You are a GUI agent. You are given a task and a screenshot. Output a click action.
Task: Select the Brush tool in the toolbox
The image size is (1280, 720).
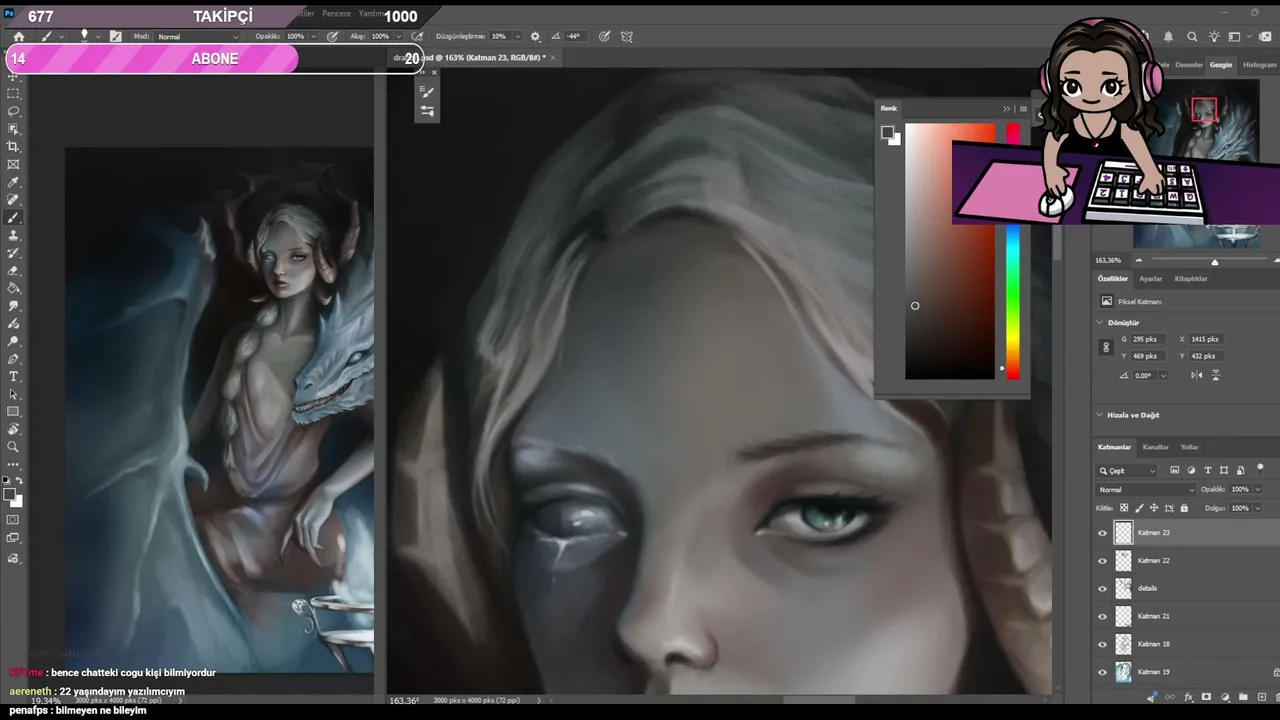click(13, 218)
